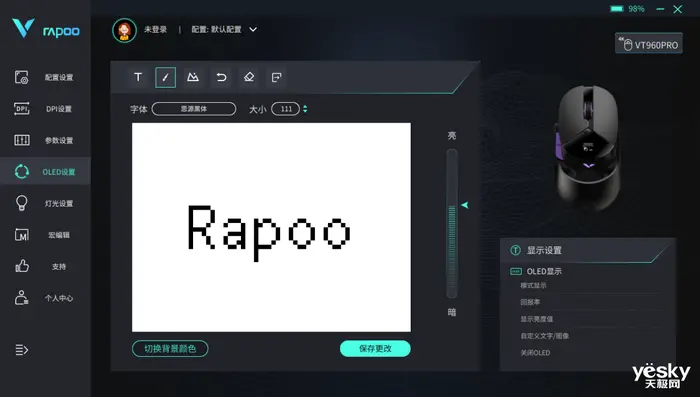Click the 显示亮度值 entry
Image resolution: width=700 pixels, height=397 pixels.
[x=537, y=319]
